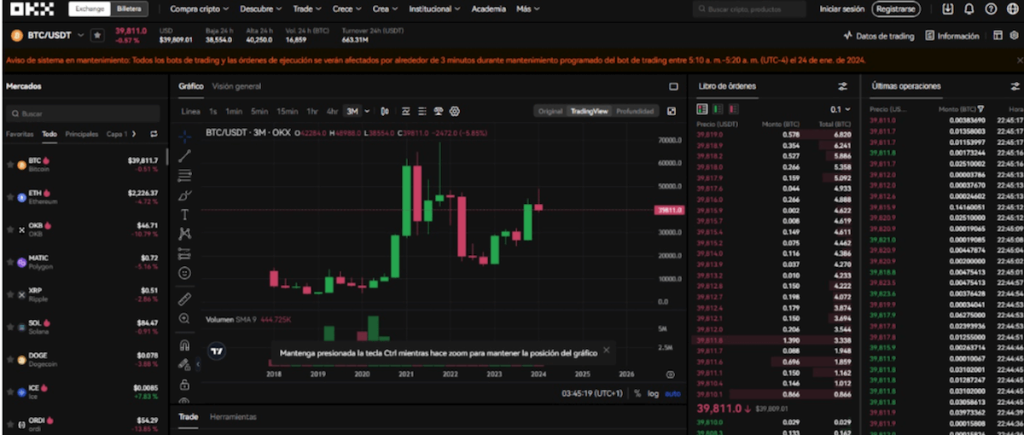
Task: Show combined buy and sell order book view
Action: 702,109
